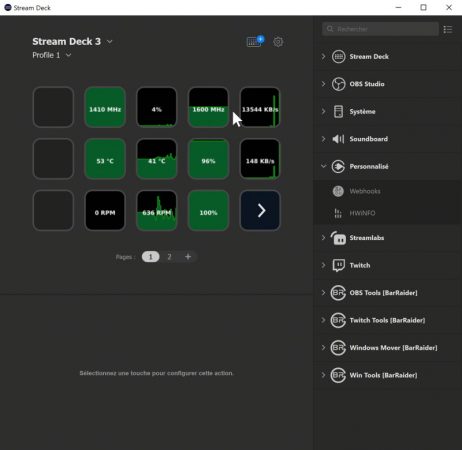
Task: Add a new page with plus button
Action: 188,257
